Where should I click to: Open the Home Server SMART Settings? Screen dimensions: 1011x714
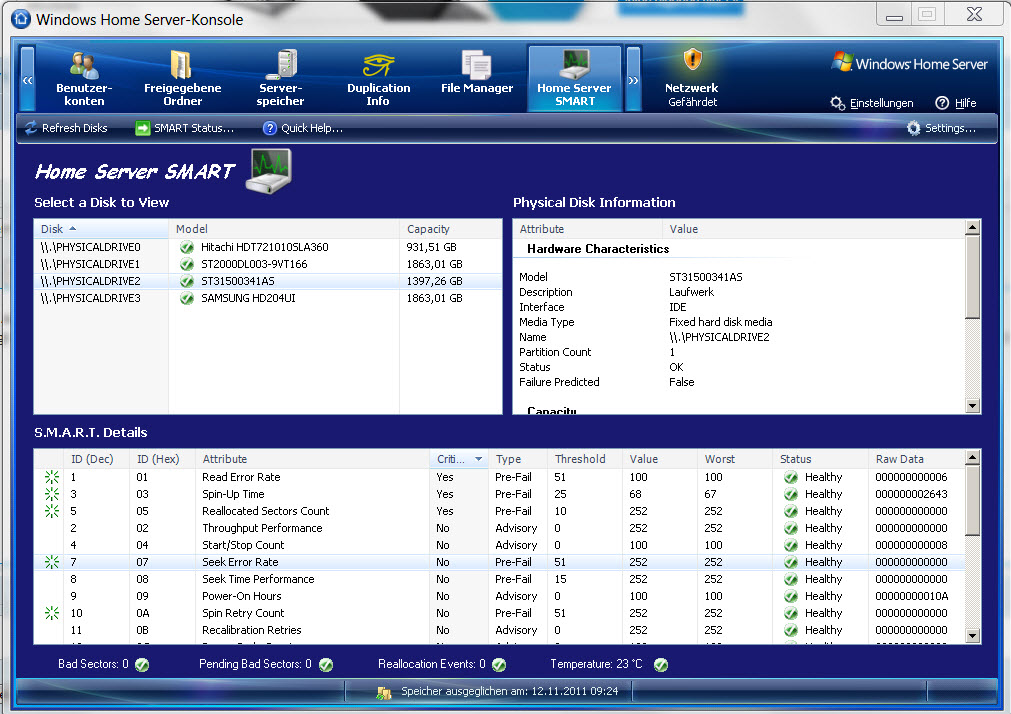coord(942,128)
